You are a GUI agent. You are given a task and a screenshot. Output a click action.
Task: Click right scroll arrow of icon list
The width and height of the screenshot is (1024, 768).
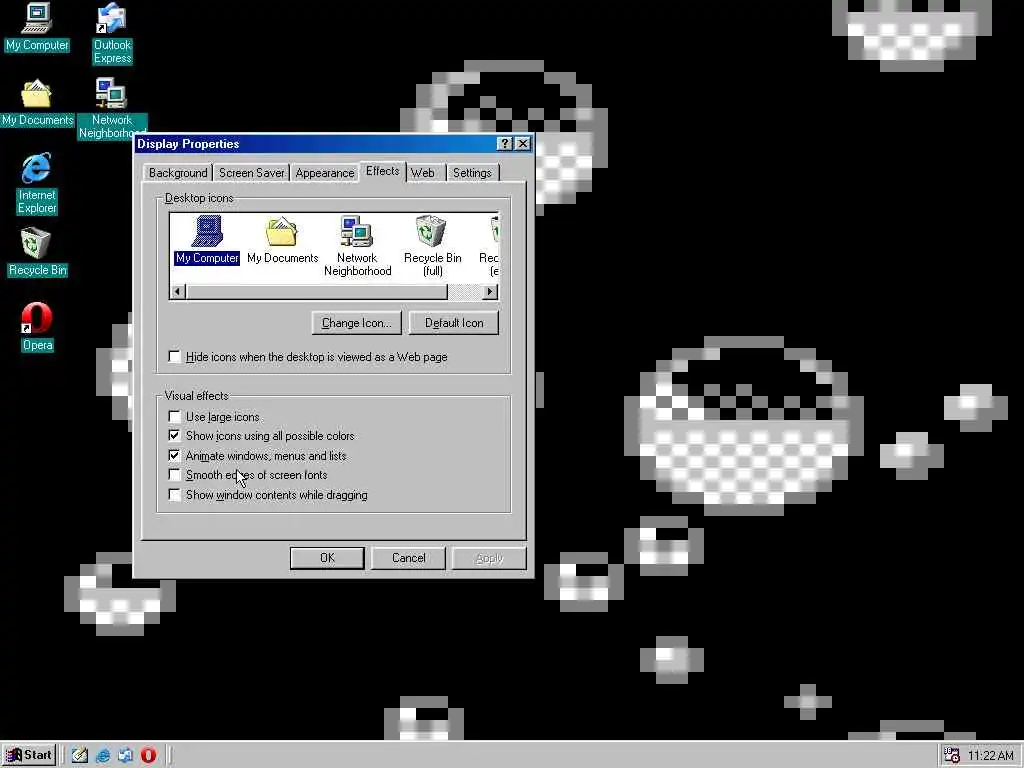(490, 291)
